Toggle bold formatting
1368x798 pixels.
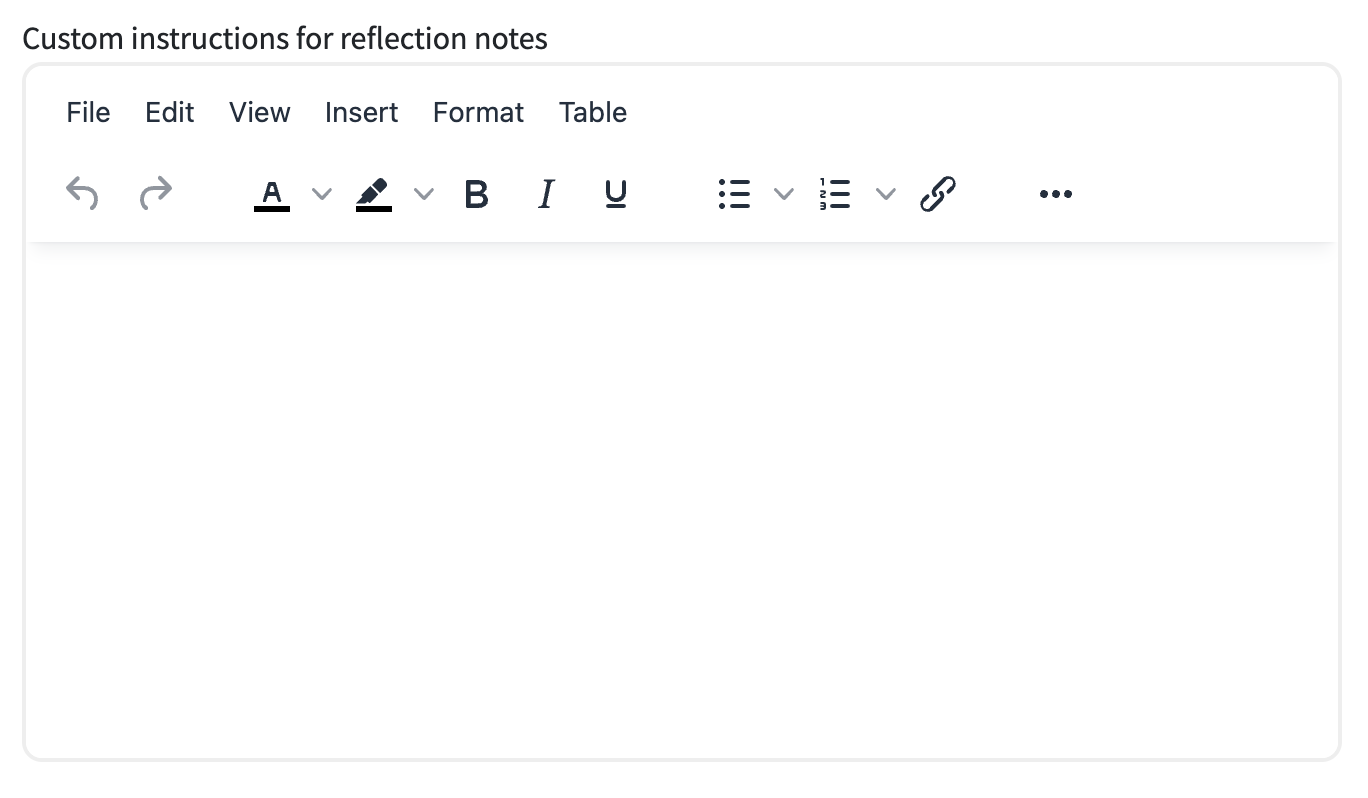[x=477, y=193]
